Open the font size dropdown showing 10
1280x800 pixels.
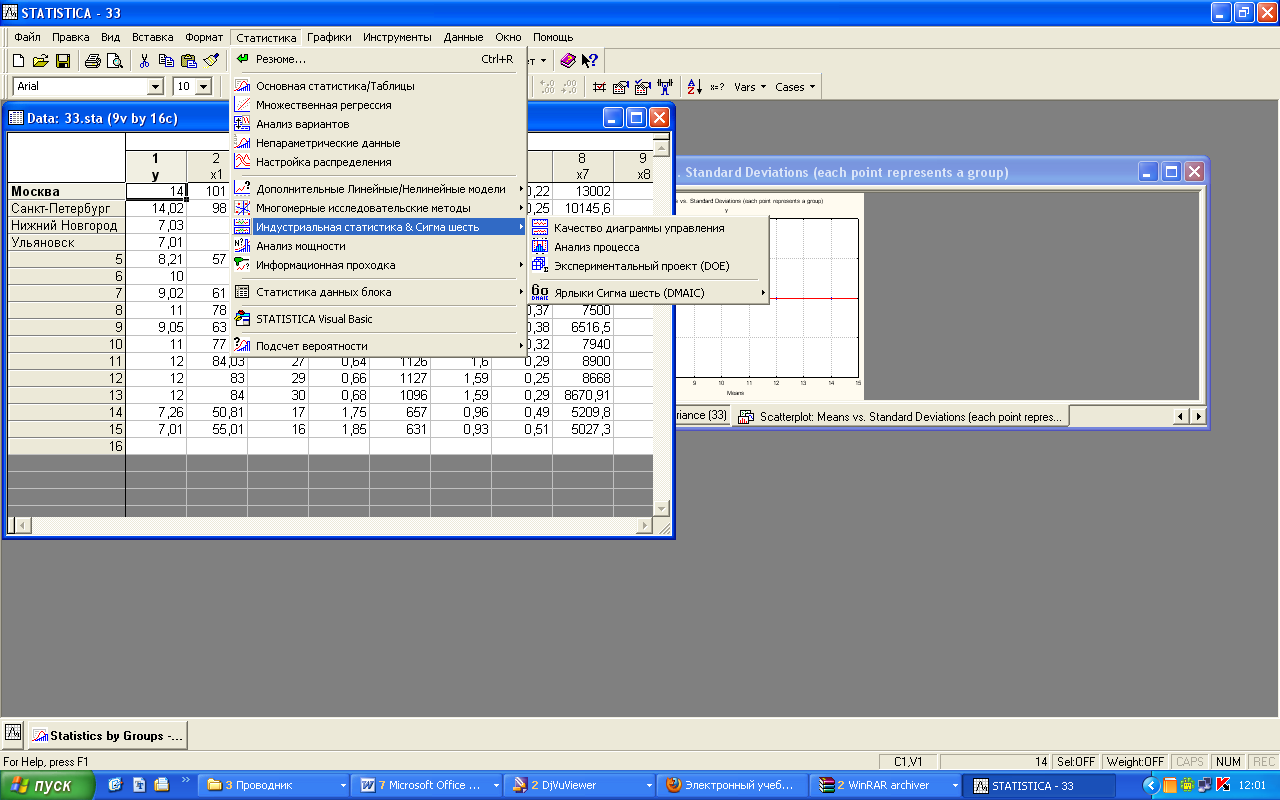(x=204, y=87)
